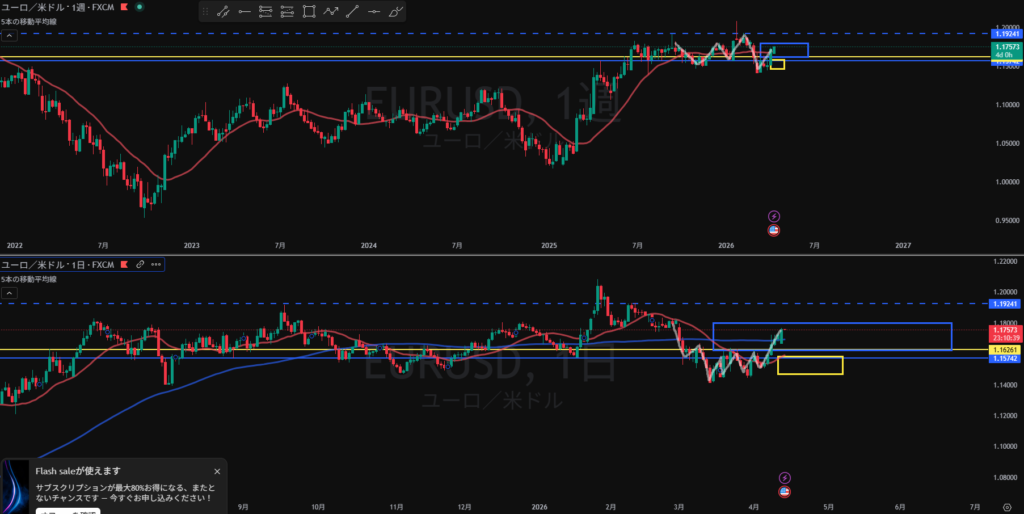Image resolution: width=1024 pixels, height=514 pixels.
Task: Choose the diagonal line tool right of path tool
Action: (352, 12)
